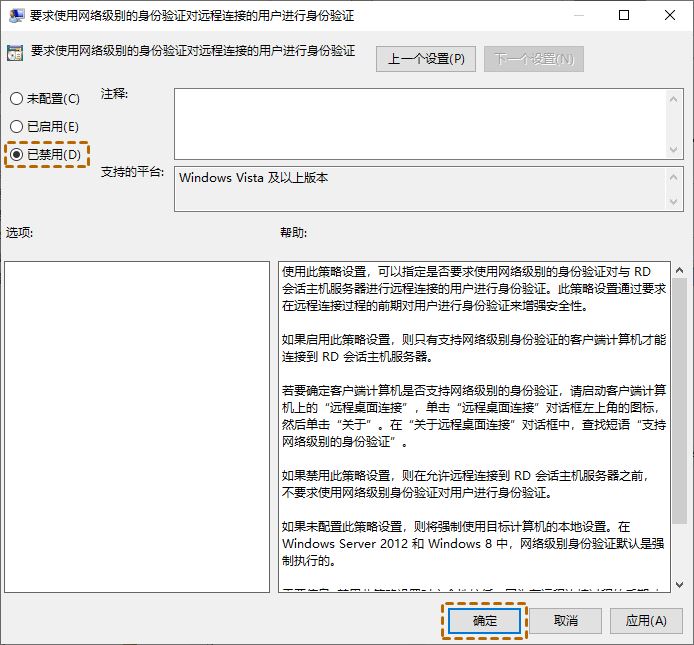Click the 支持的平台: label
Viewport: 694px width, 645px height.
132,172
